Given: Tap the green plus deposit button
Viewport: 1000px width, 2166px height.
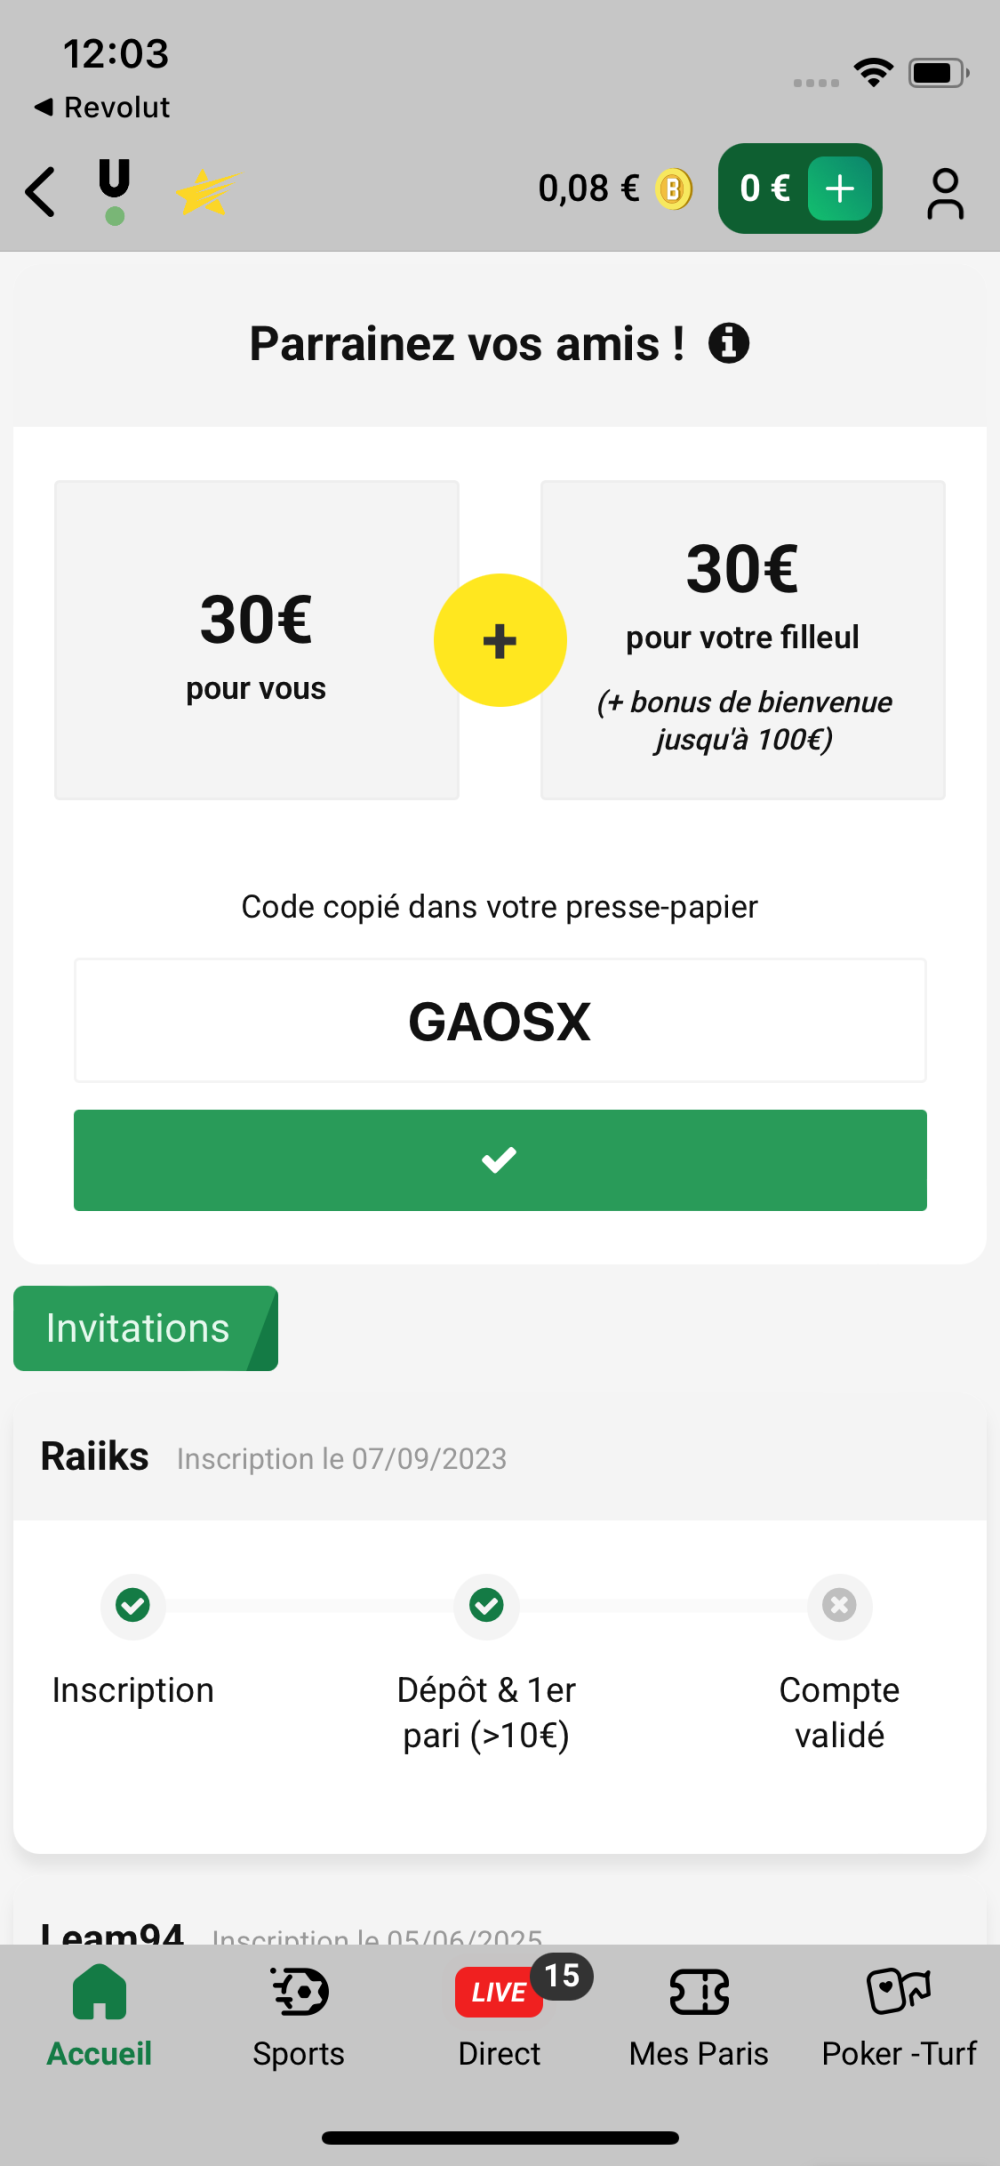Looking at the screenshot, I should pyautogui.click(x=840, y=188).
